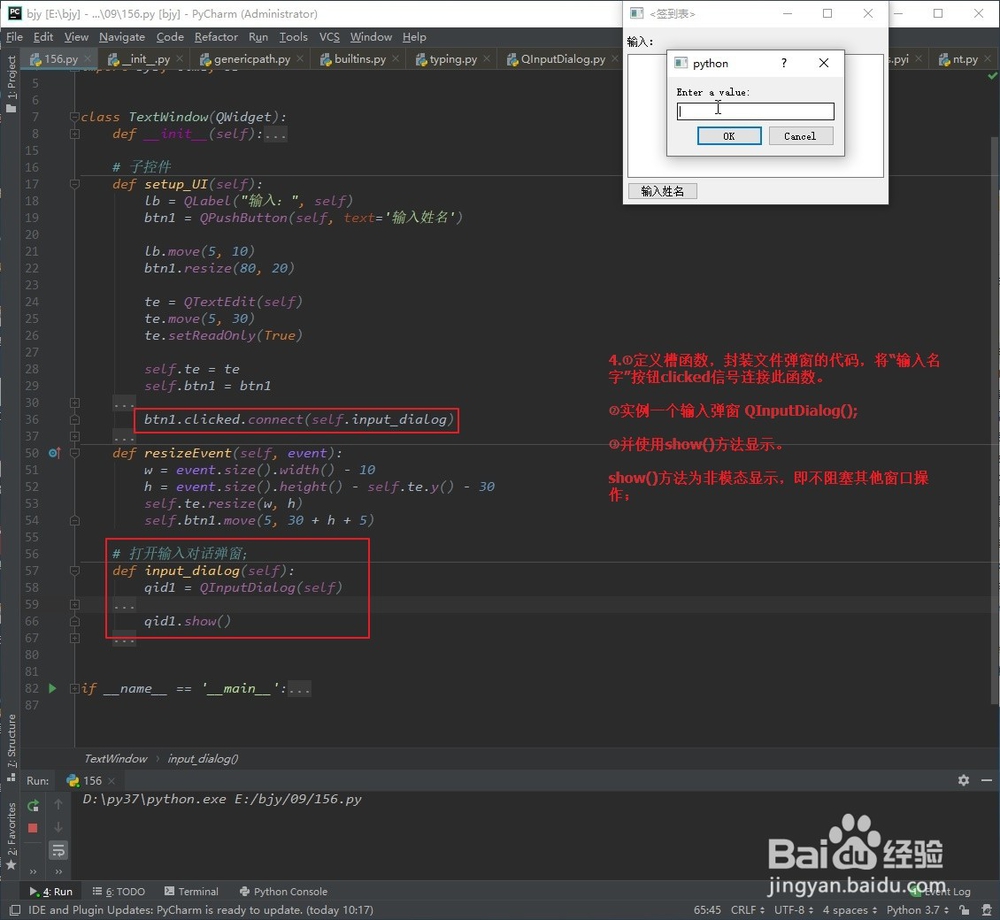1000x920 pixels.
Task: Expand the folded region at line 59
Action: [75, 604]
